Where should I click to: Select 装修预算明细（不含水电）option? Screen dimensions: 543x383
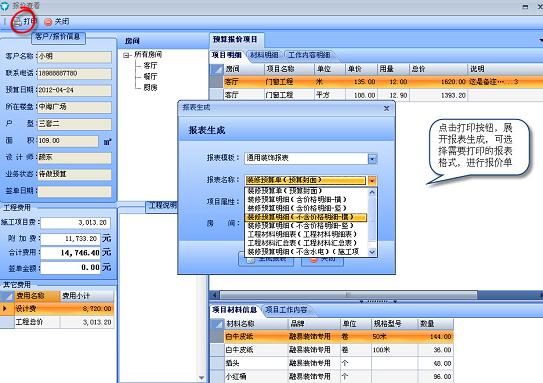pyautogui.click(x=306, y=251)
